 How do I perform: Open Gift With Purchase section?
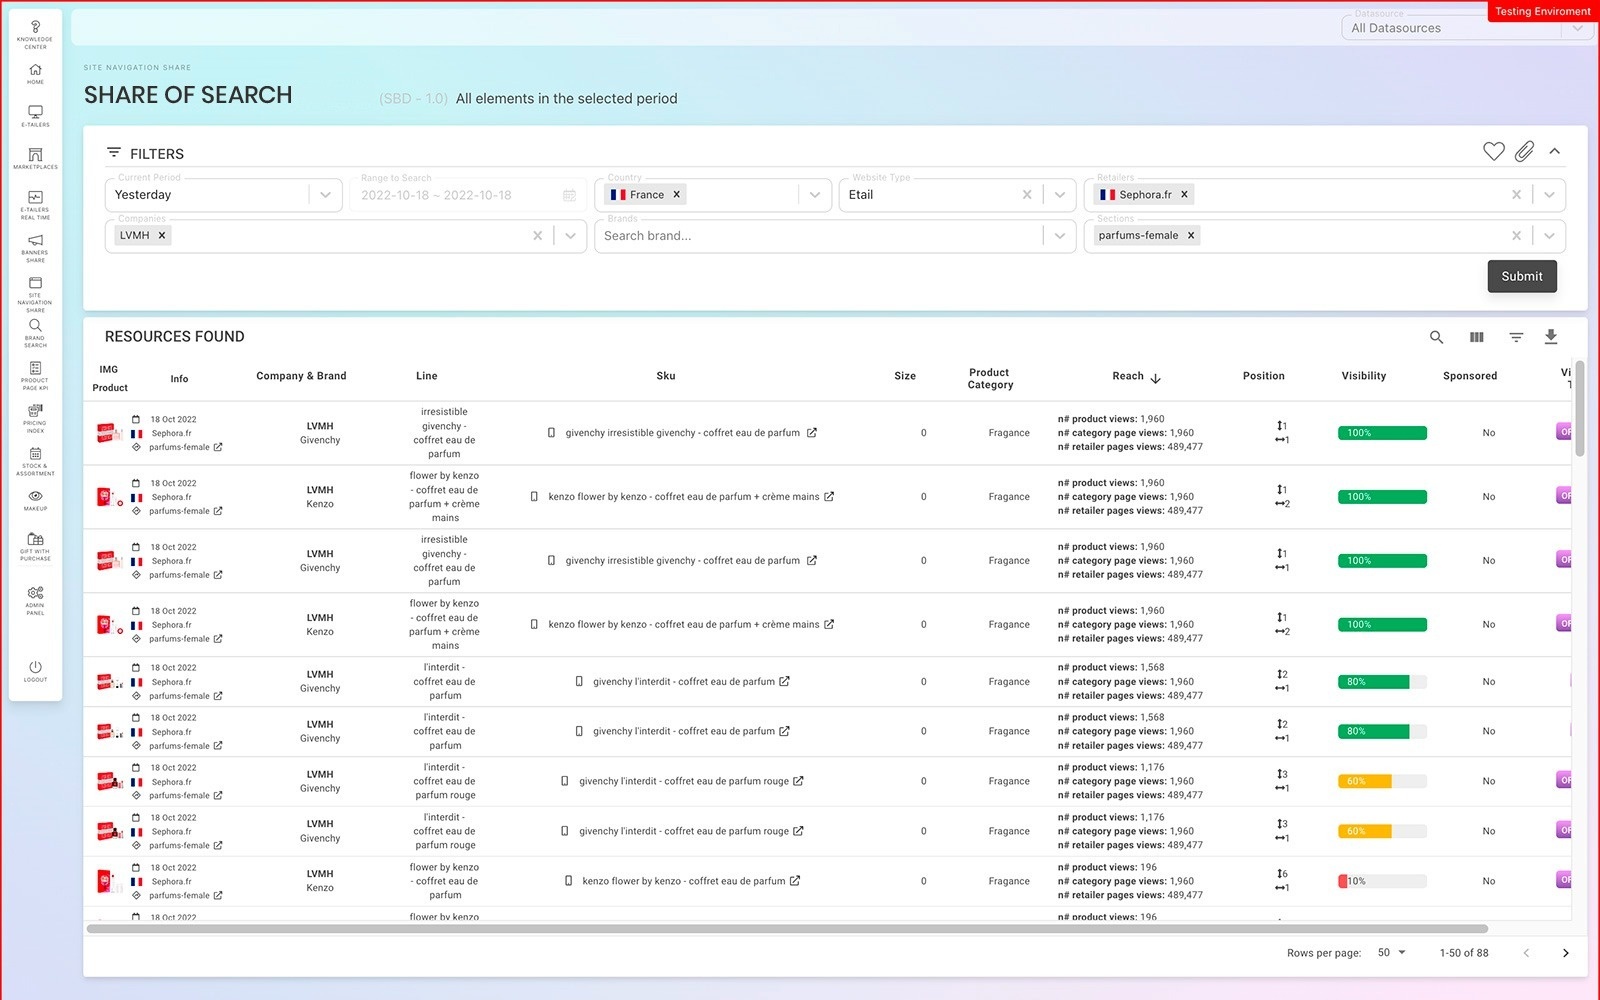pos(35,547)
